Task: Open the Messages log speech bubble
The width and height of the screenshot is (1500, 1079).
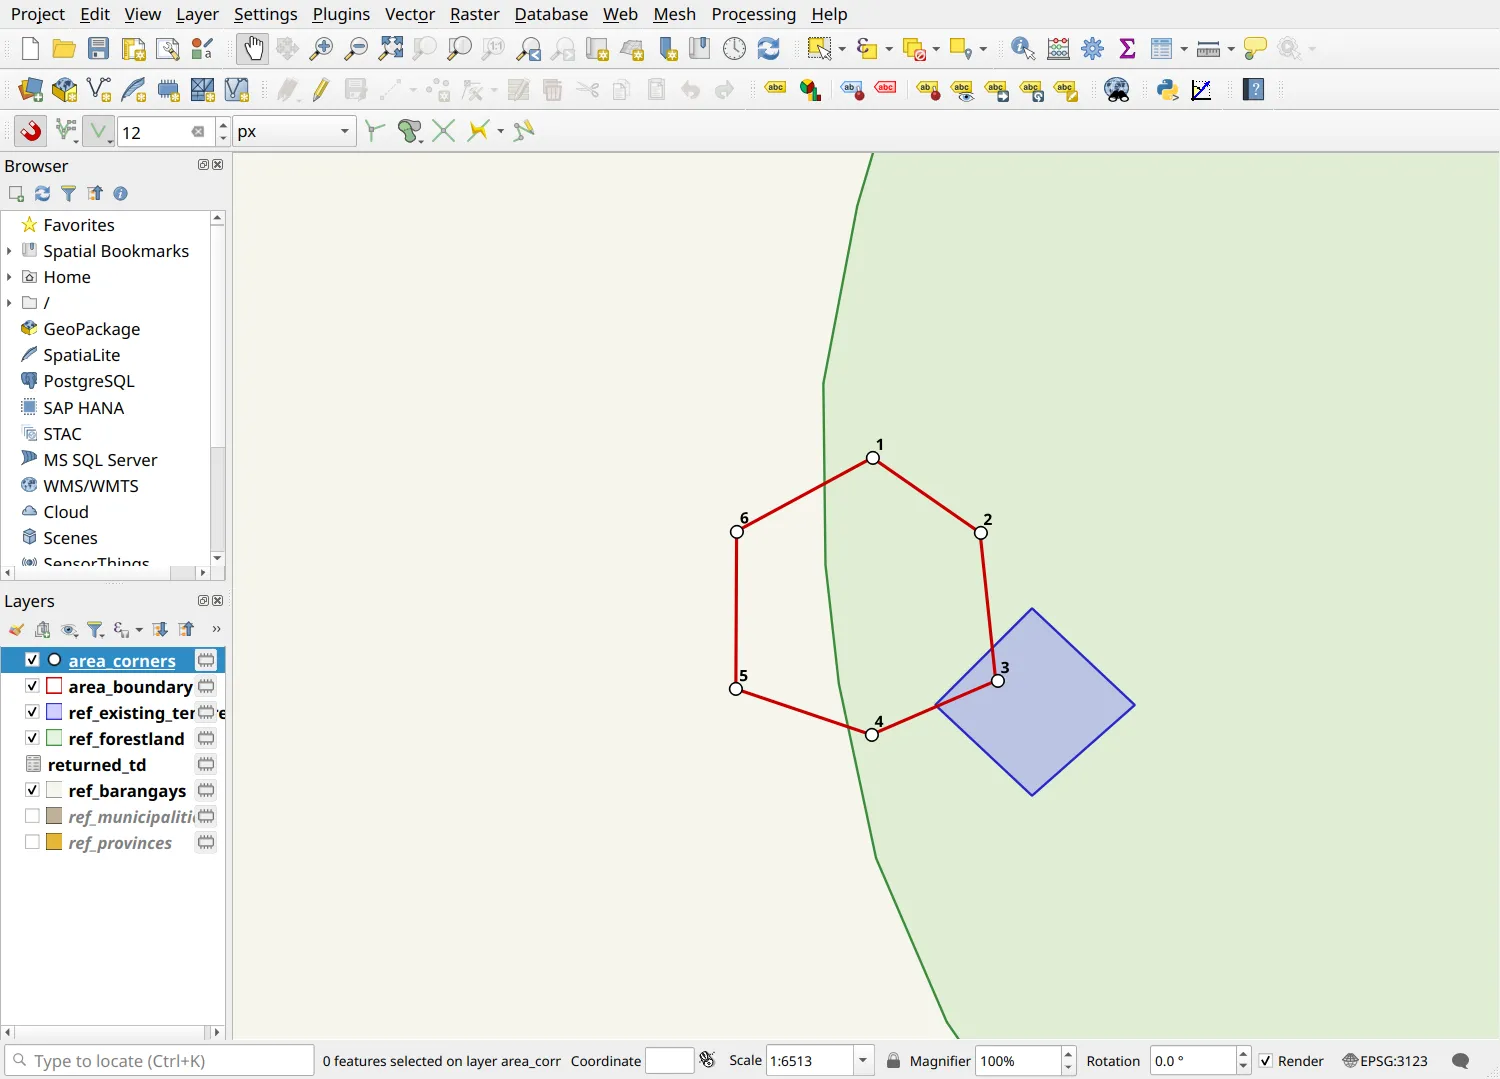Action: [x=1461, y=1061]
